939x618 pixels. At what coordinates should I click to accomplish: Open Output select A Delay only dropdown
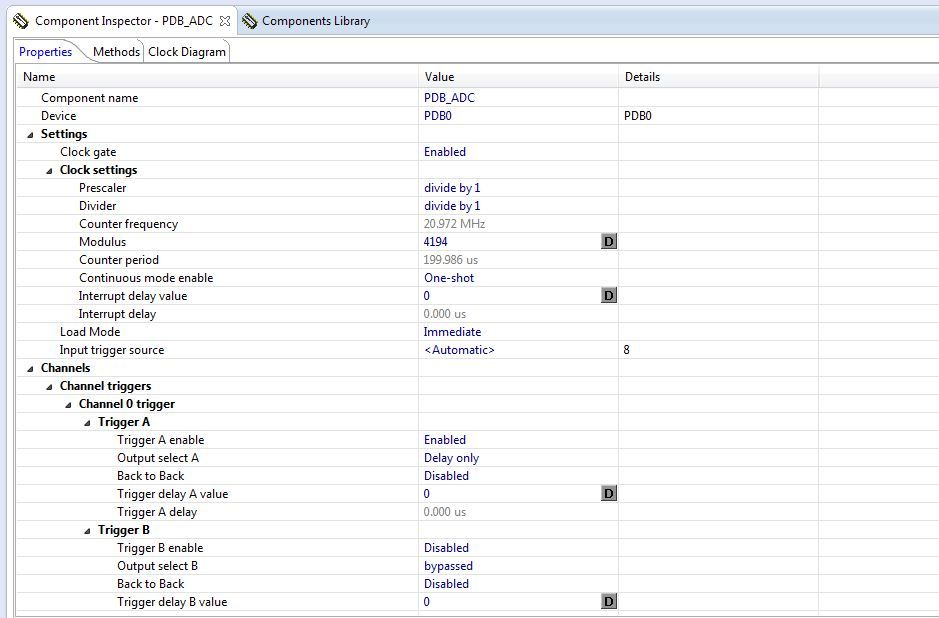point(452,458)
